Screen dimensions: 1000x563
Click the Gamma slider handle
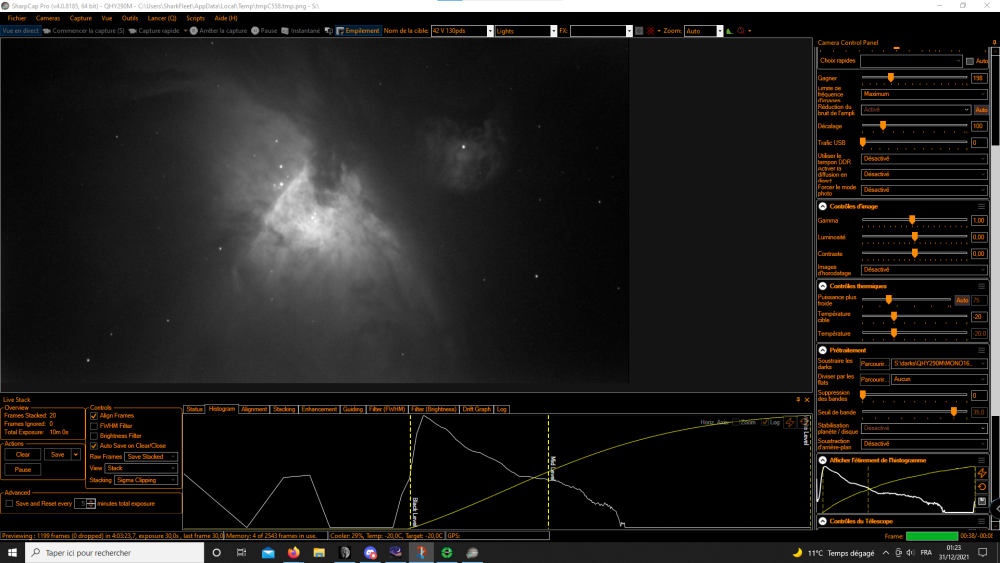pyautogui.click(x=912, y=220)
